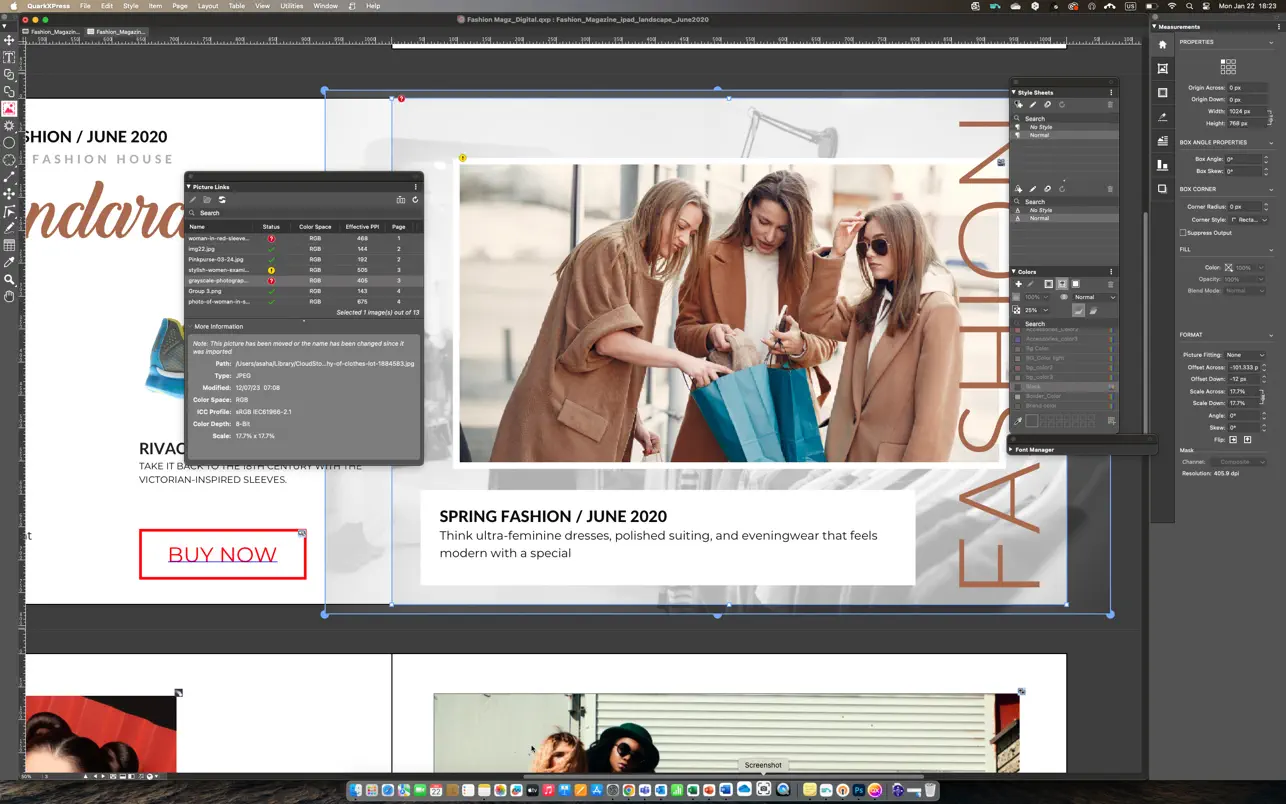Expand the Font Manager panel
Screen dimensions: 1286x804
point(1012,450)
